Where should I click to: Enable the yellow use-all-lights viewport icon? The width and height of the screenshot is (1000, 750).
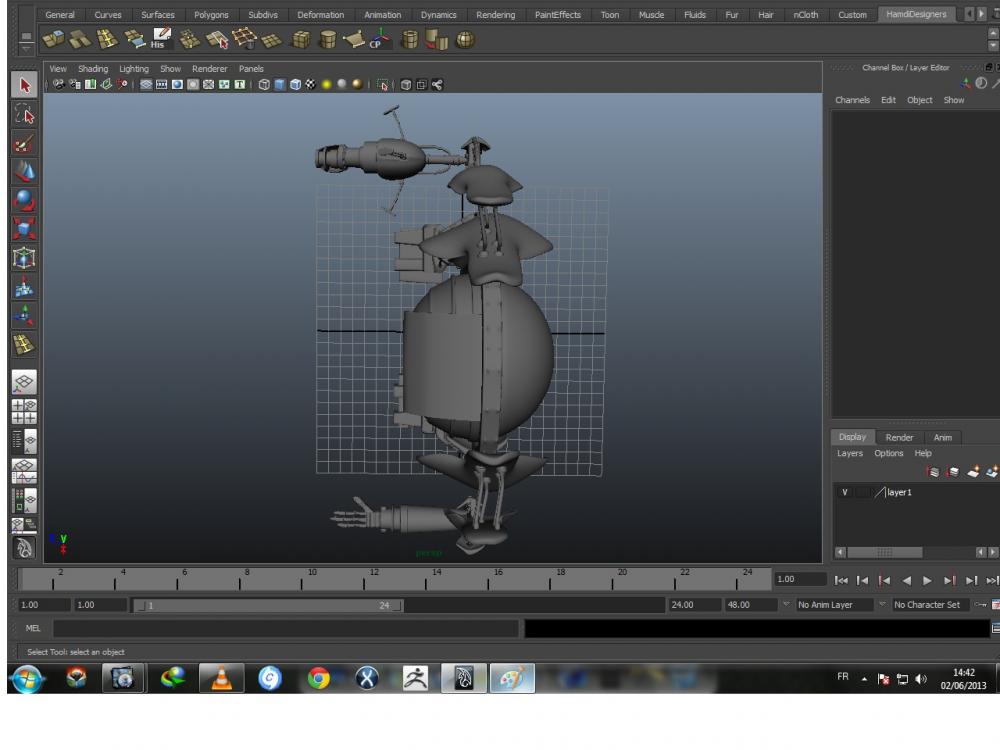point(326,85)
